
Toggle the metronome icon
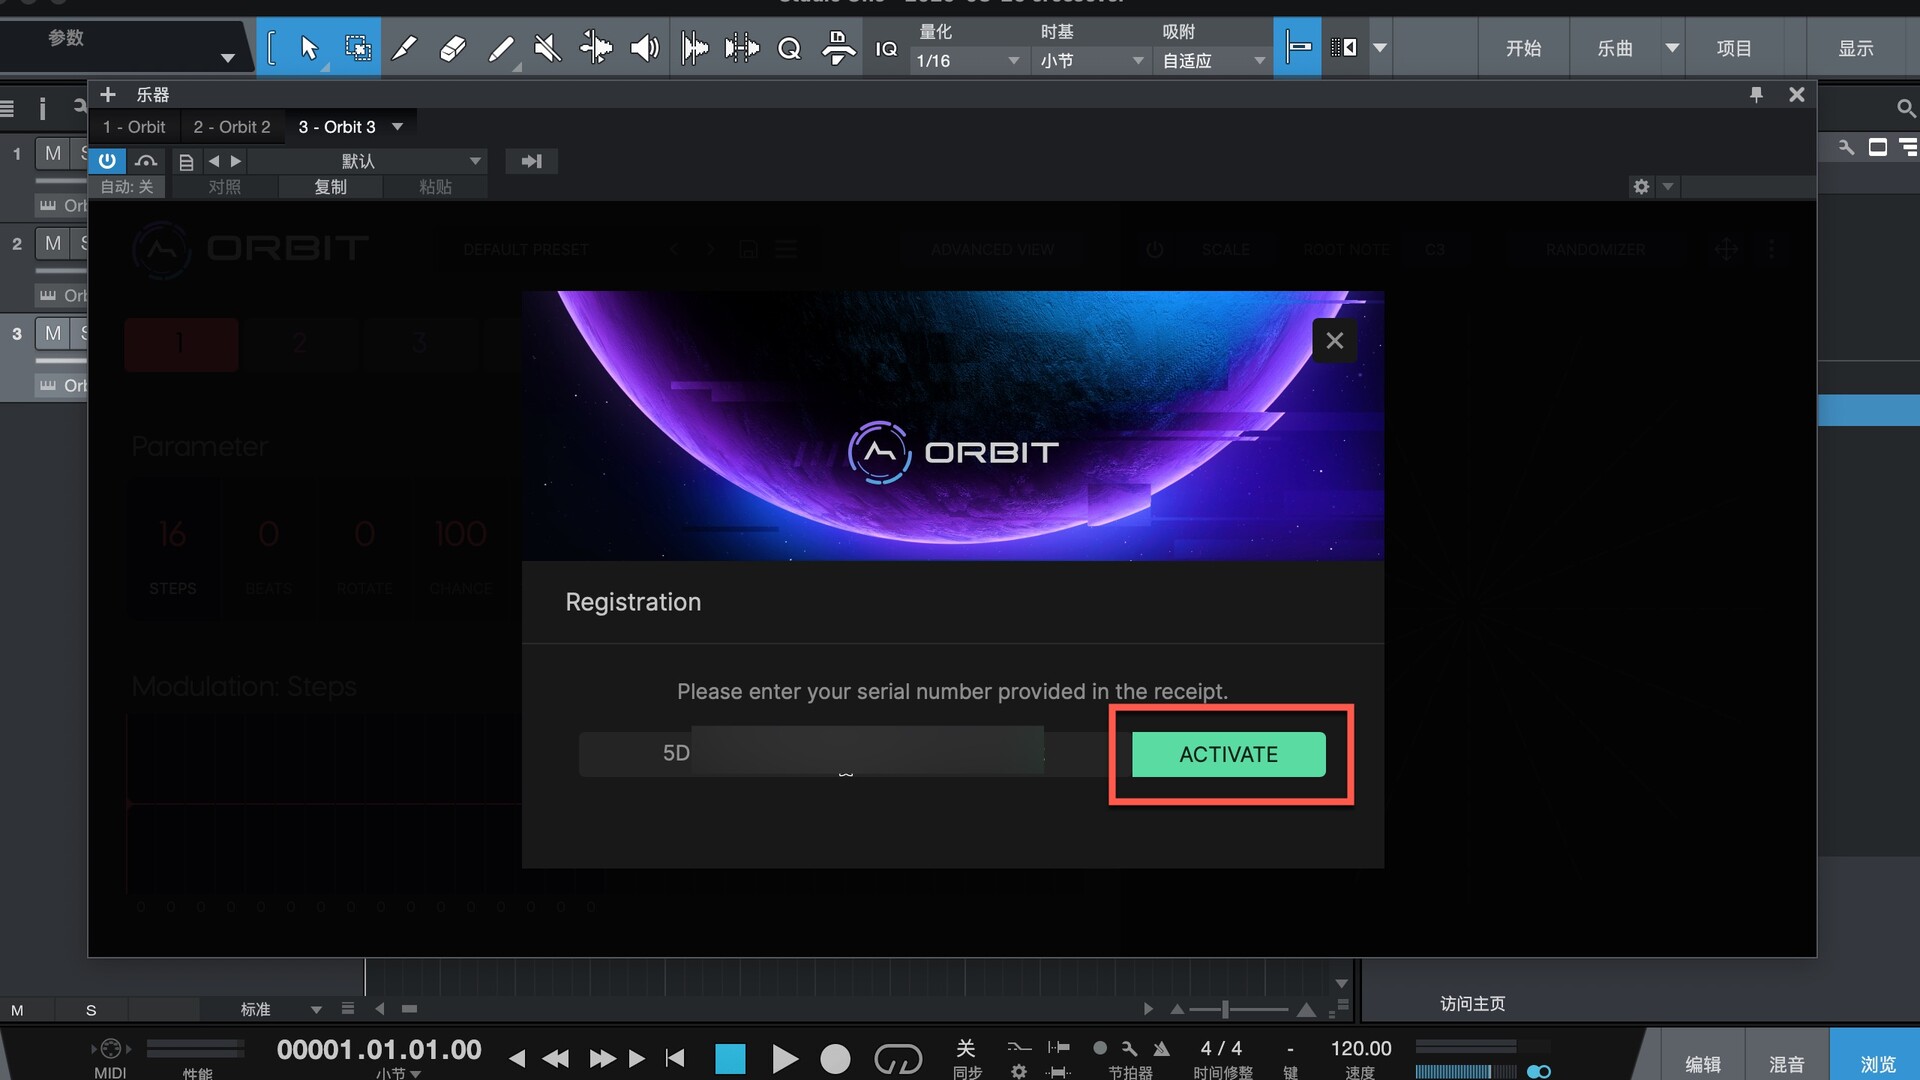coord(1161,1048)
